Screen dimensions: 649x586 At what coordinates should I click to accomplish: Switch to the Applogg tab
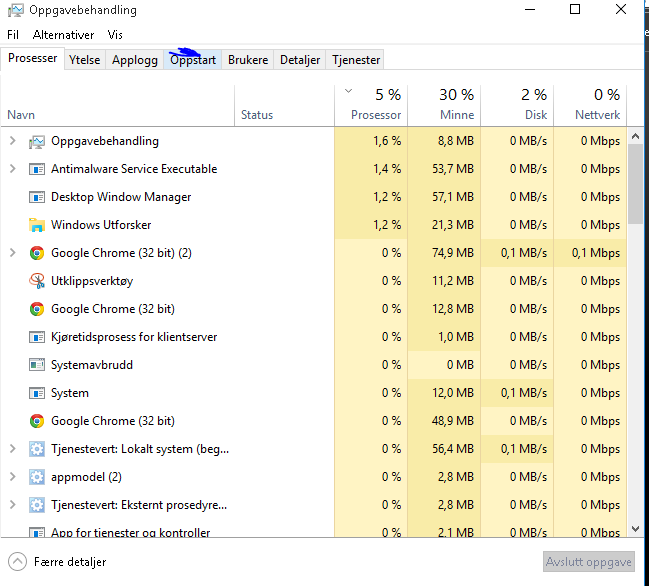pos(135,60)
